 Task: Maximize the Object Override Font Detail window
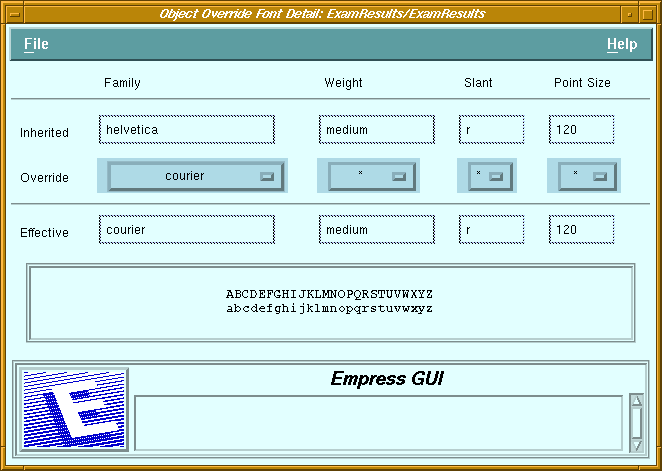click(x=648, y=14)
